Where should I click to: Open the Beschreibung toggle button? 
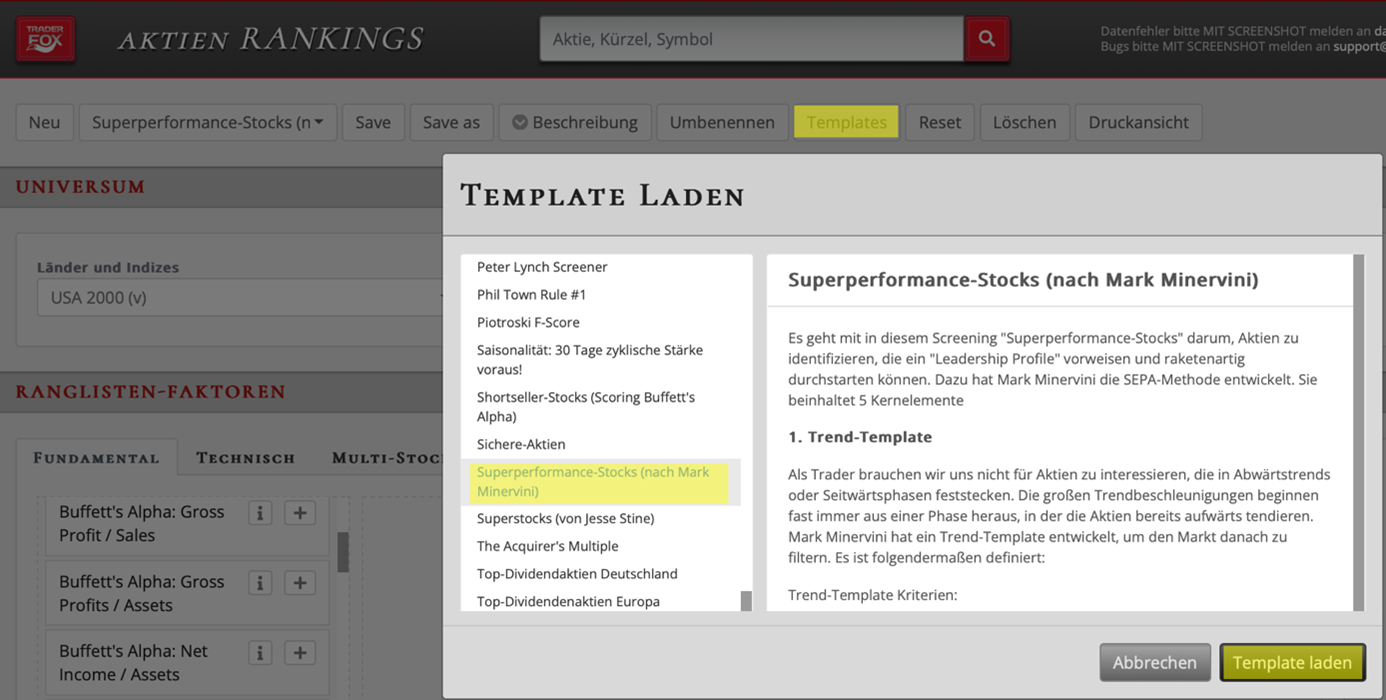(x=575, y=122)
